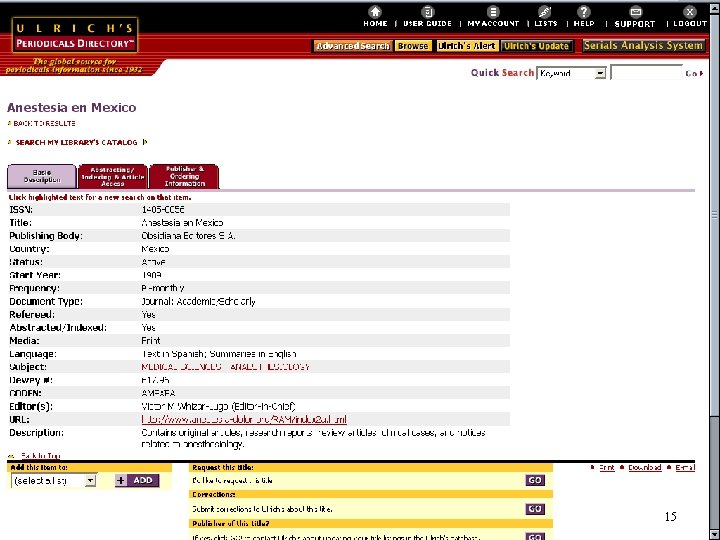The height and width of the screenshot is (540, 720).
Task: Click the Support envelope icon
Action: coord(636,12)
